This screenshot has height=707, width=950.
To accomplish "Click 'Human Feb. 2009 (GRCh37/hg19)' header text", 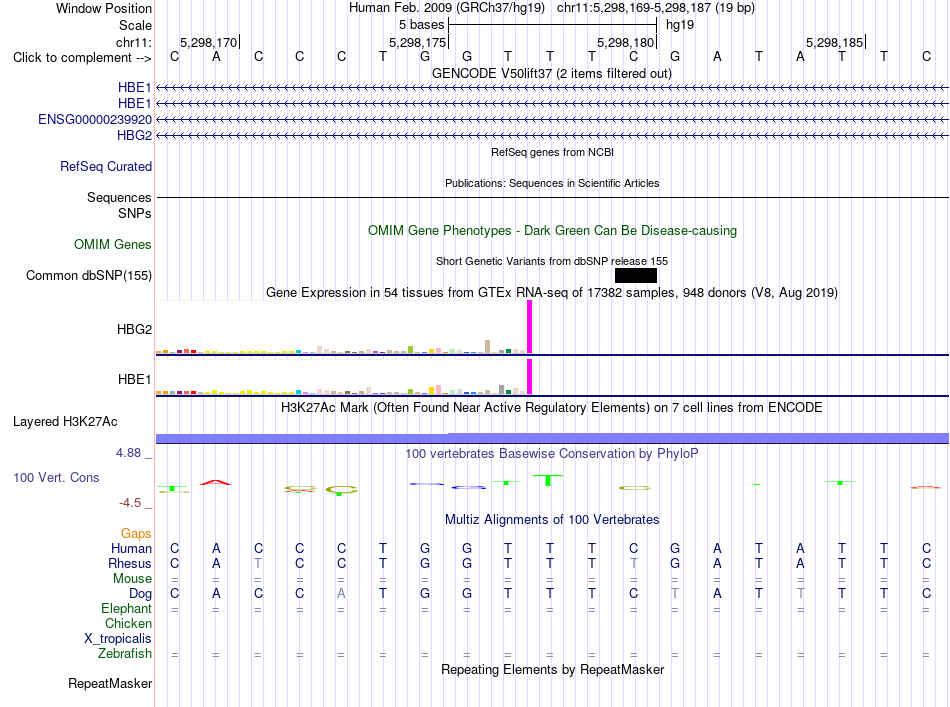I will tap(447, 8).
